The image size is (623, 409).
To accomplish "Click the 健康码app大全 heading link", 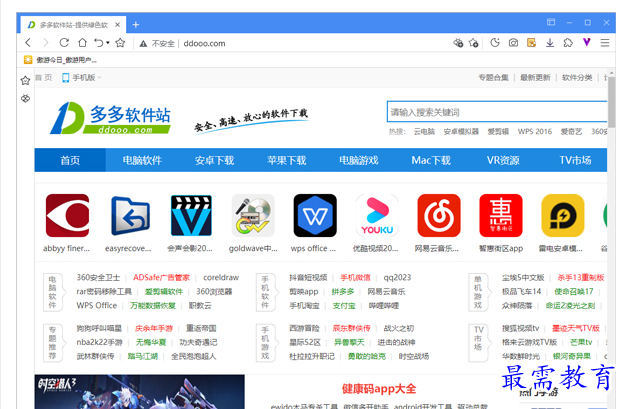I will pos(379,389).
